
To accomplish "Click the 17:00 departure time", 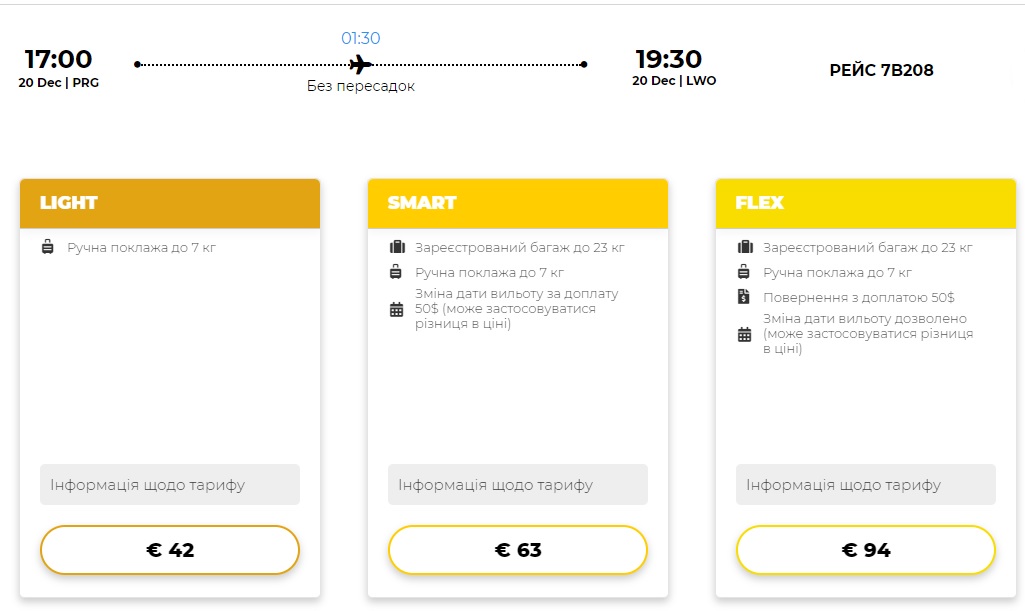I will click(58, 59).
